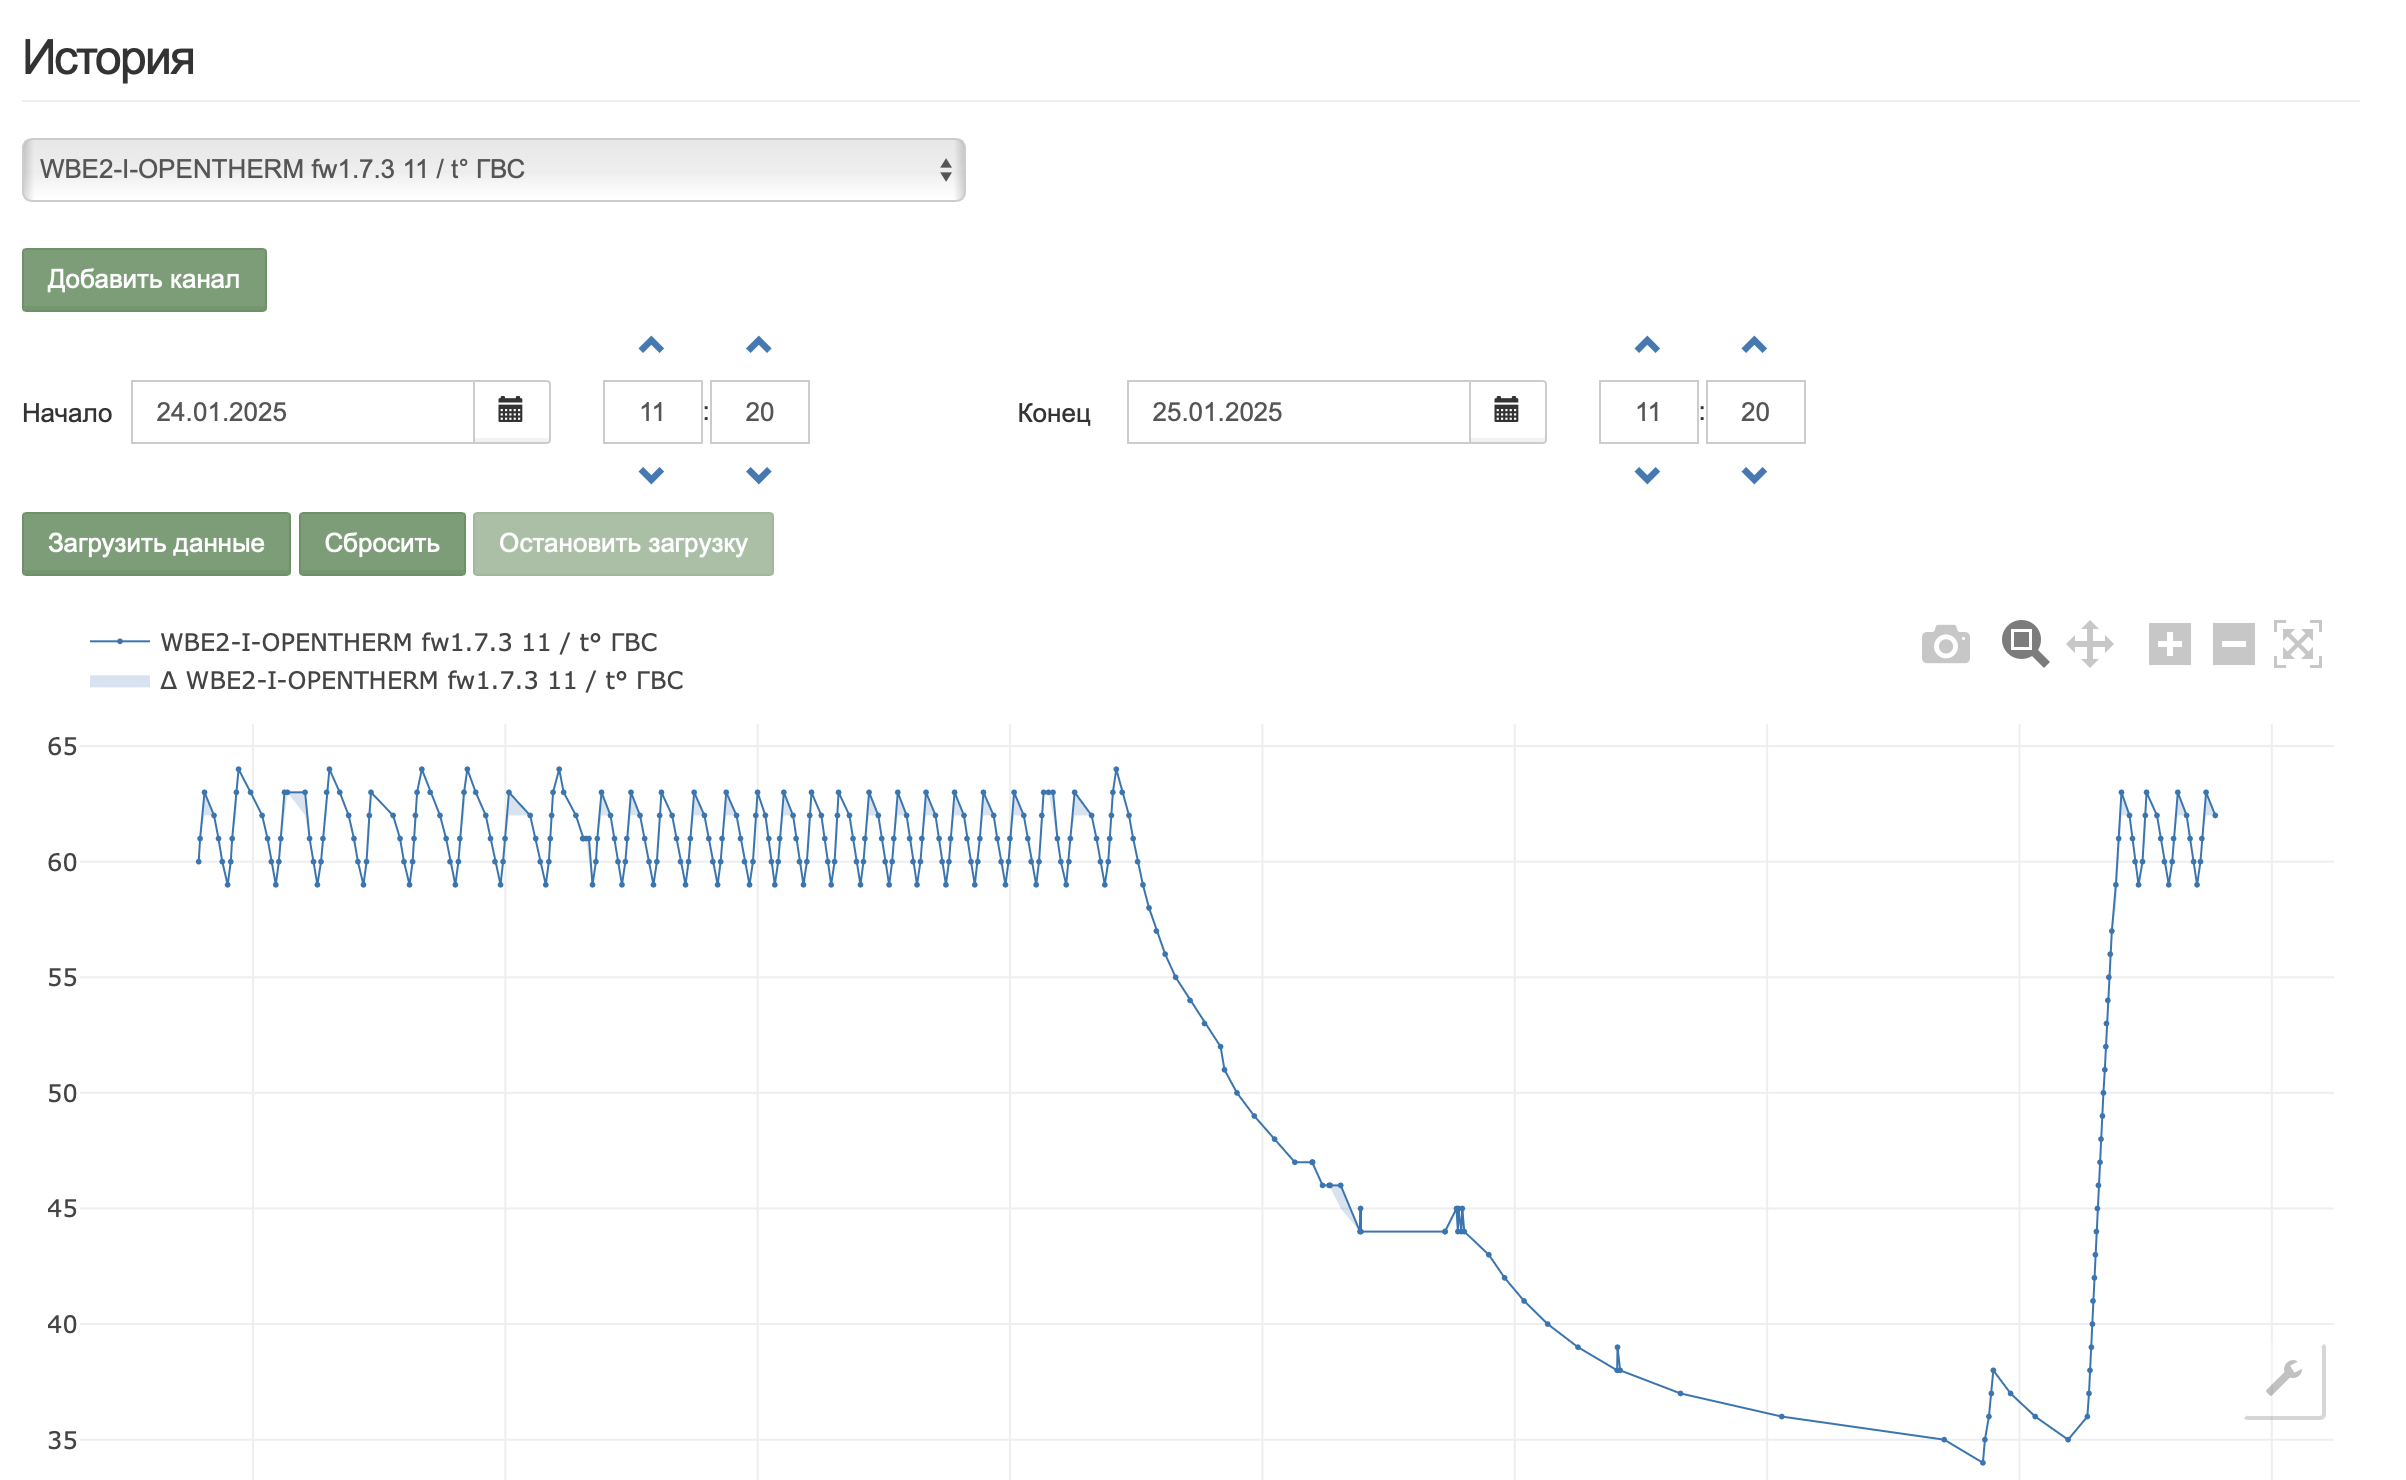This screenshot has width=2406, height=1480.
Task: Click the 45 y-axis label
Action: tap(62, 1208)
